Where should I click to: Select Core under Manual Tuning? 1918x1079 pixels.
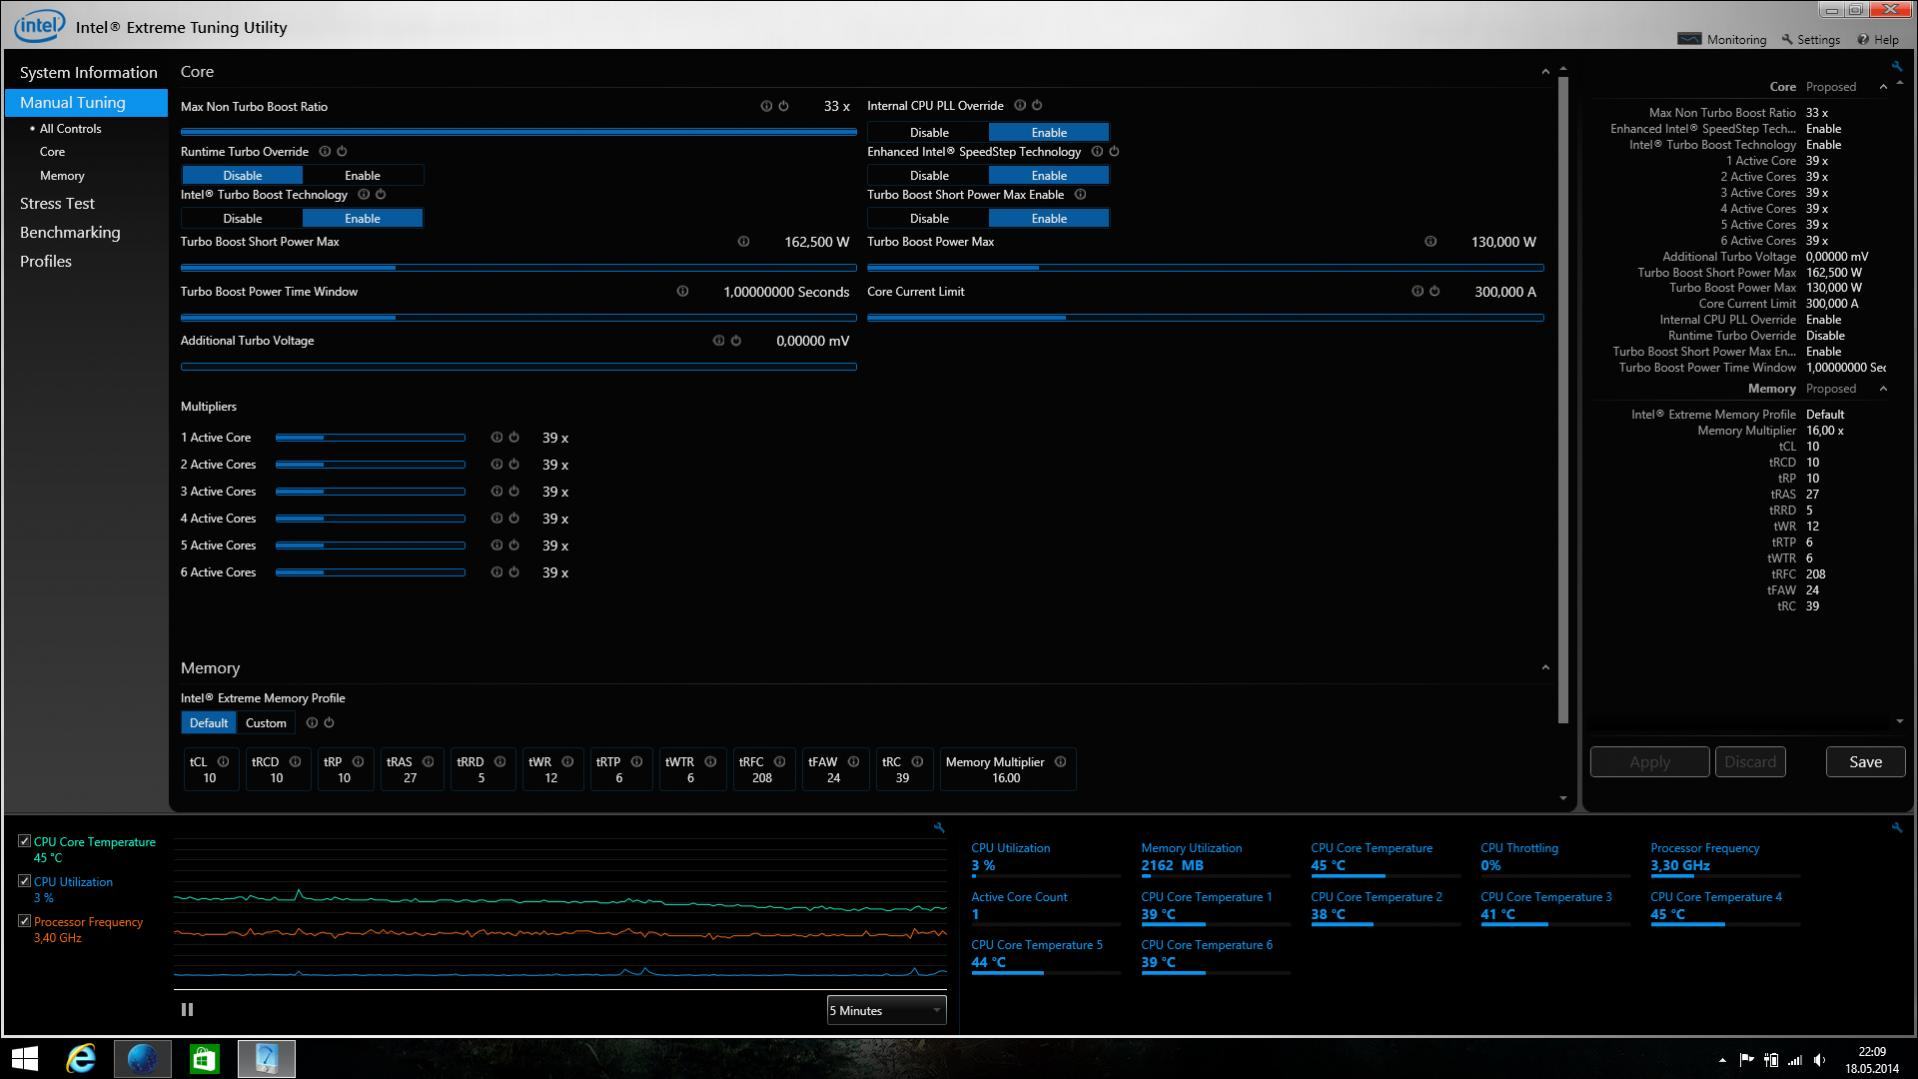pos(52,152)
